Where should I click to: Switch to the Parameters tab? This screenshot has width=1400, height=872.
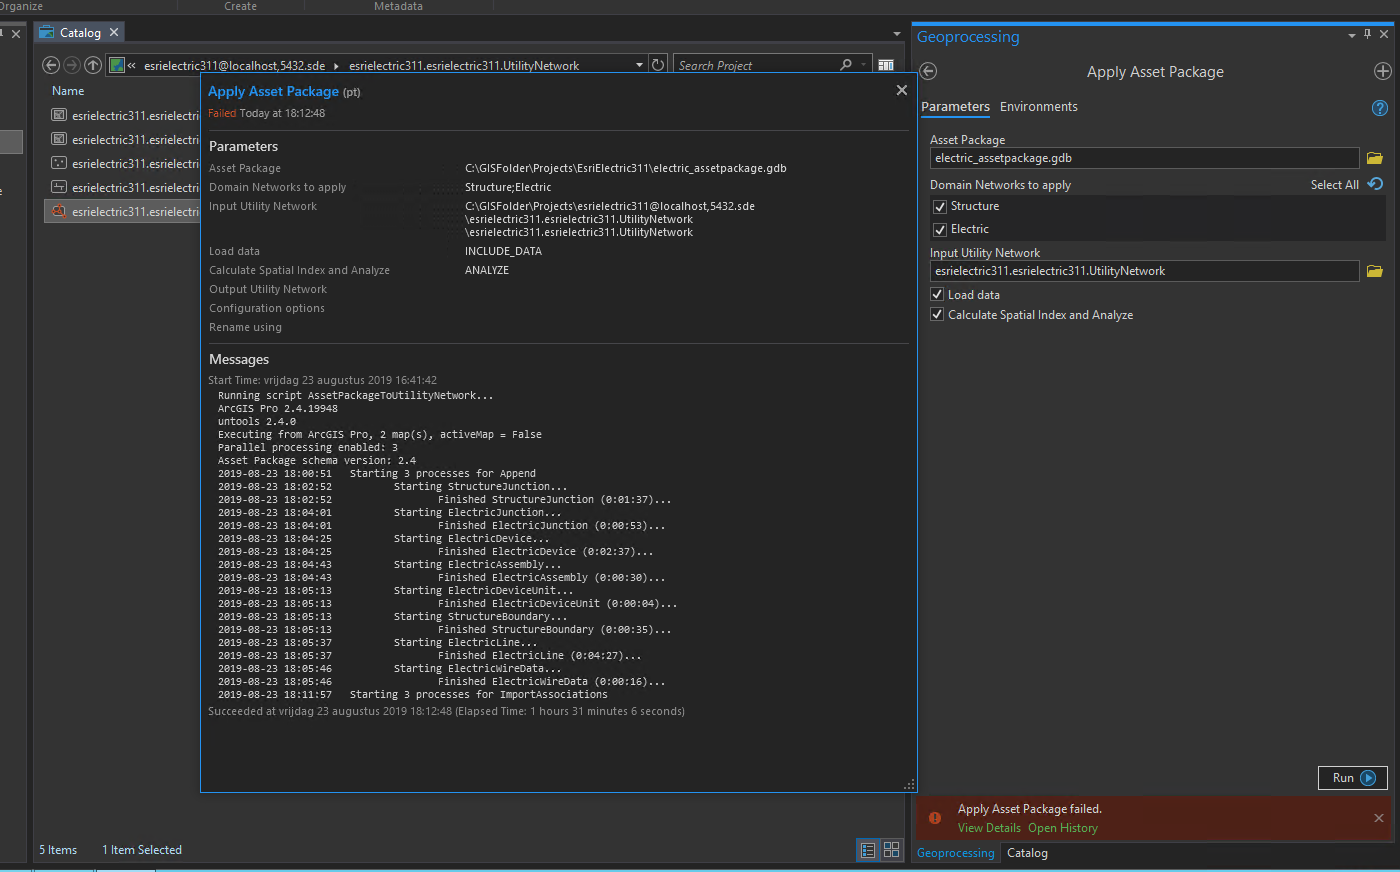[955, 107]
